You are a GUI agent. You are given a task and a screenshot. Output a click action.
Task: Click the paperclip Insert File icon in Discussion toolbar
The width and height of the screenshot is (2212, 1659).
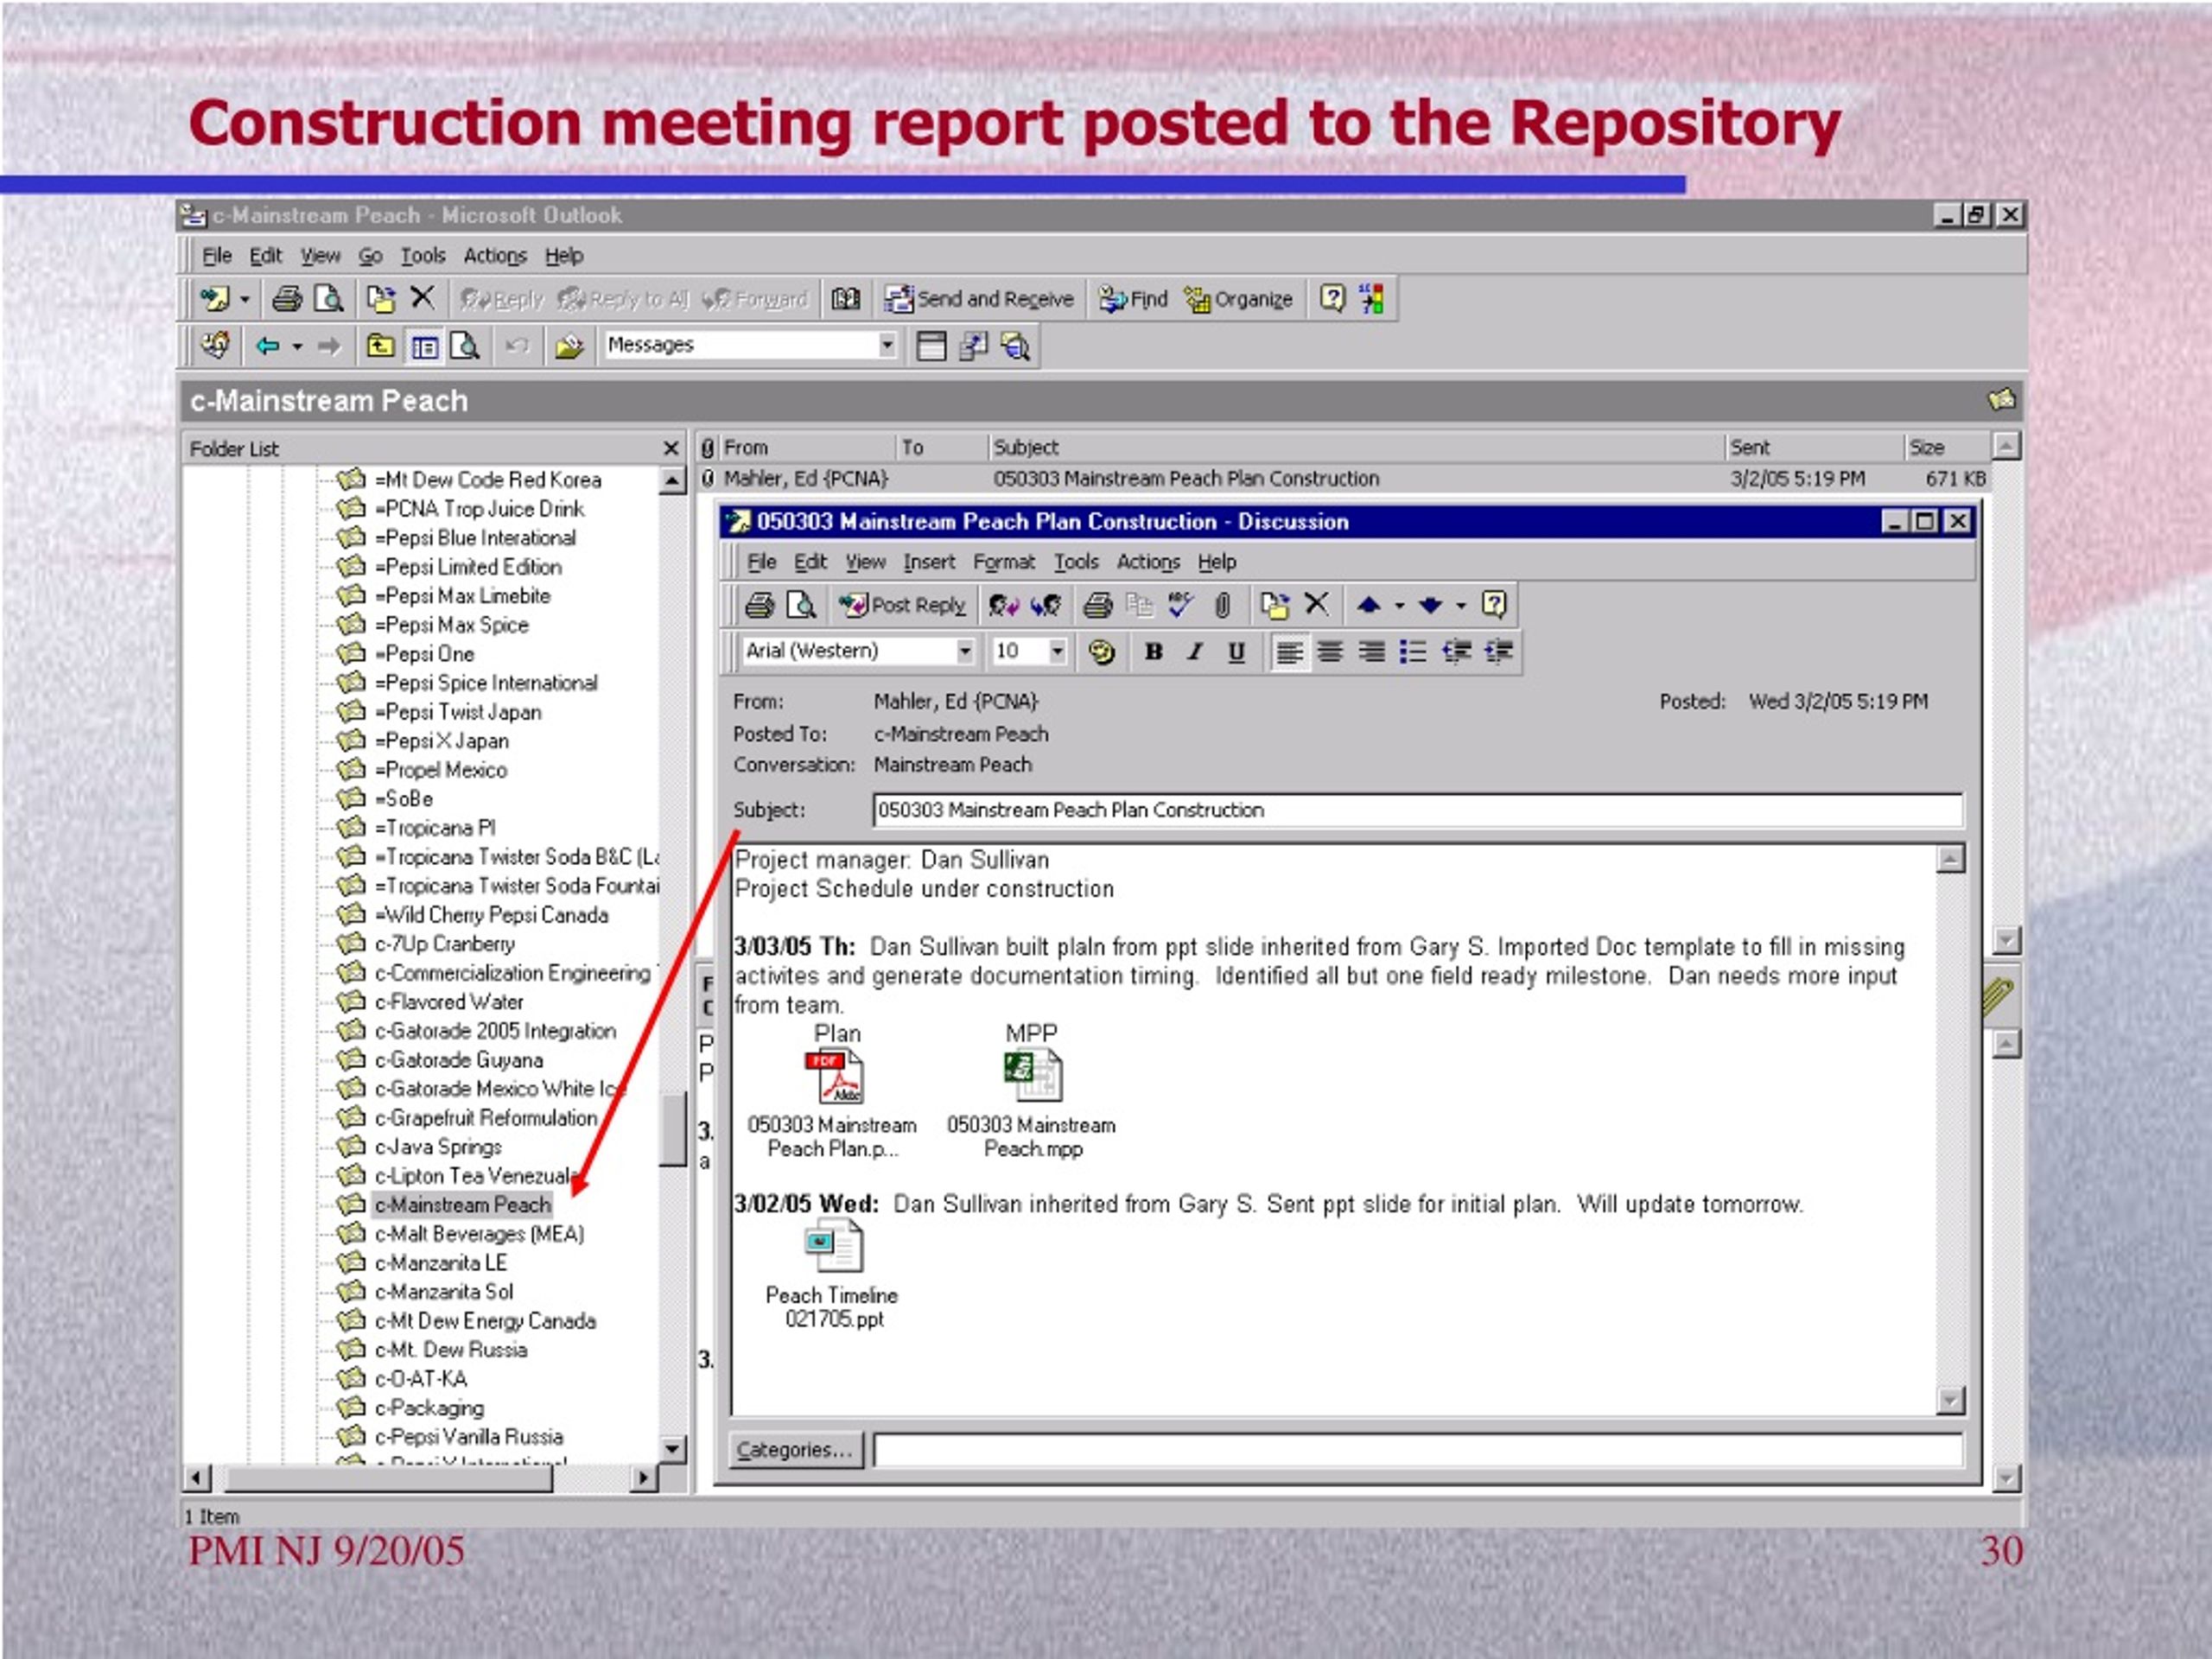(x=1222, y=605)
